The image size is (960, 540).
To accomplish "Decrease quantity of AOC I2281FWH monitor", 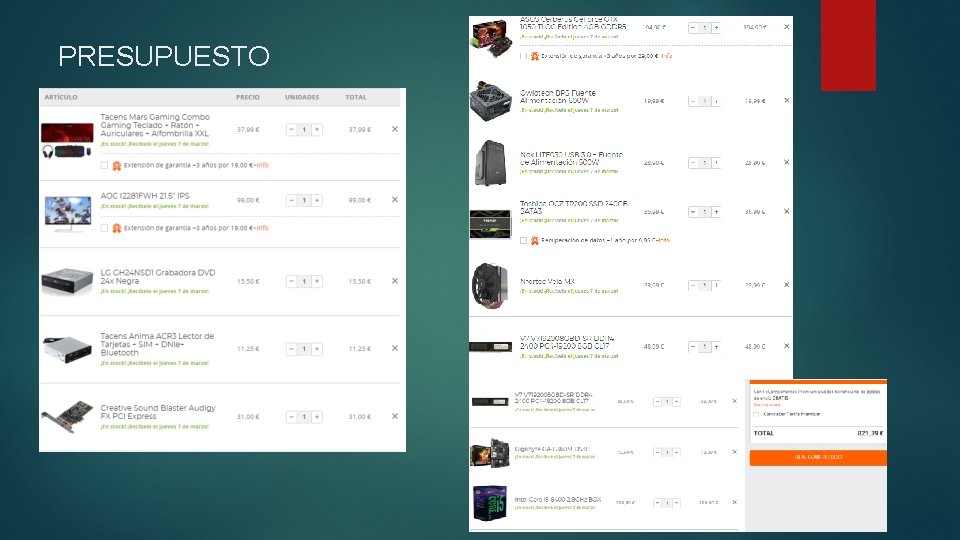I will (291, 200).
